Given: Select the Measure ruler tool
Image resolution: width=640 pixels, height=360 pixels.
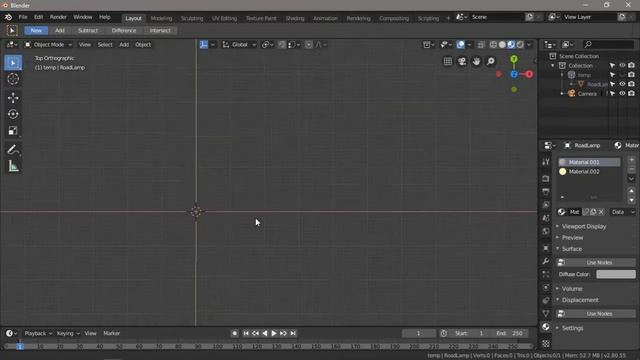Looking at the screenshot, I should [13, 167].
